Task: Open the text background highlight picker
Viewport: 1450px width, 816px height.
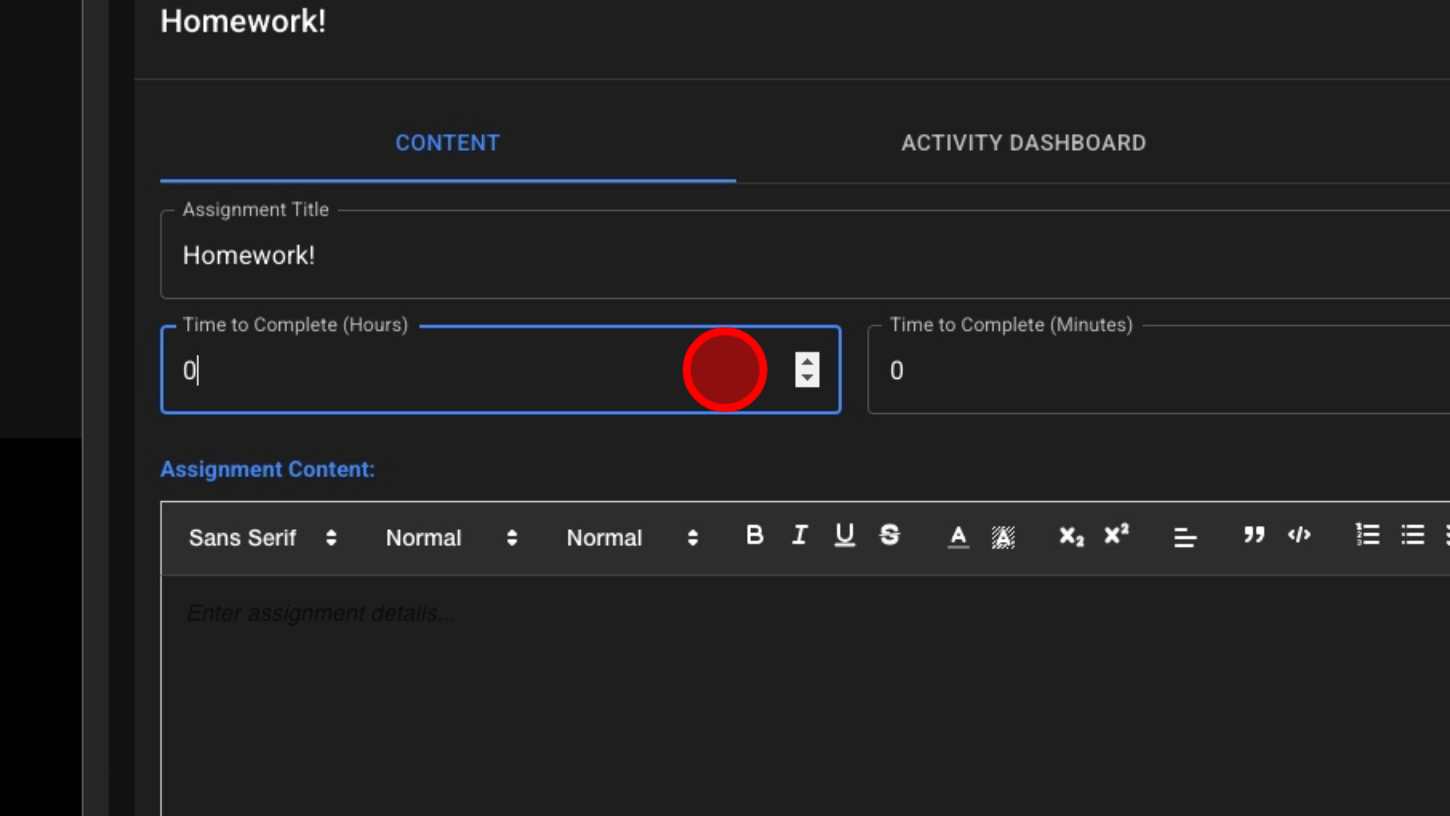Action: tap(1003, 537)
